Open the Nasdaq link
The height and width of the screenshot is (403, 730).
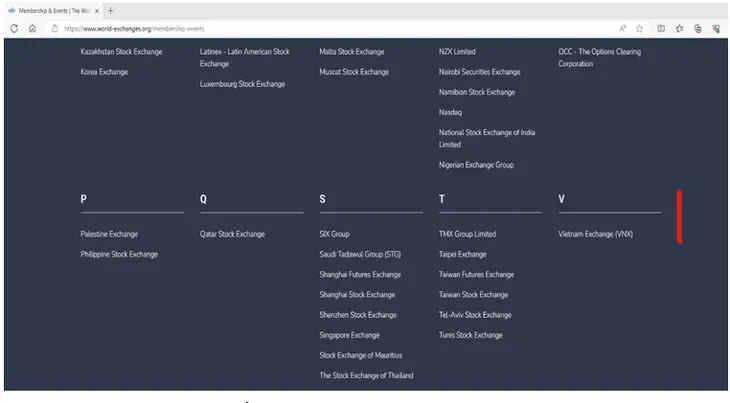coord(451,113)
